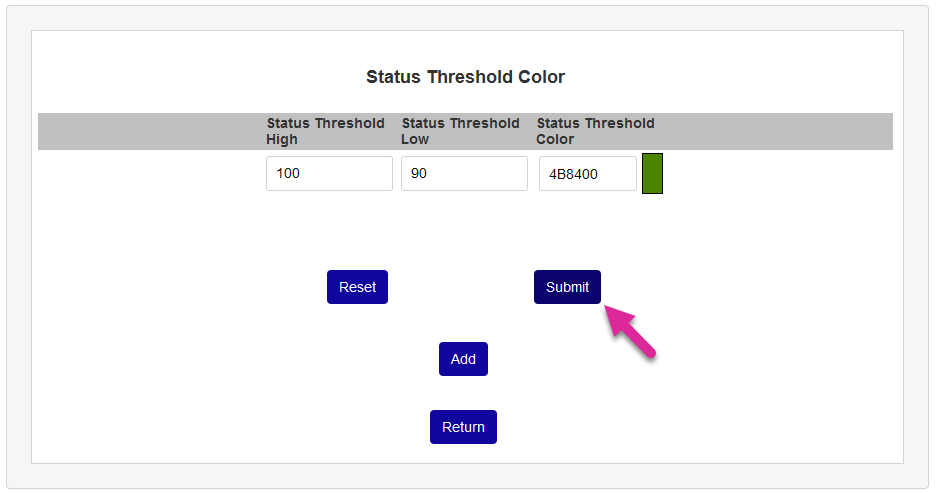Reset the threshold form values
Screen dimensions: 936x494
click(357, 287)
